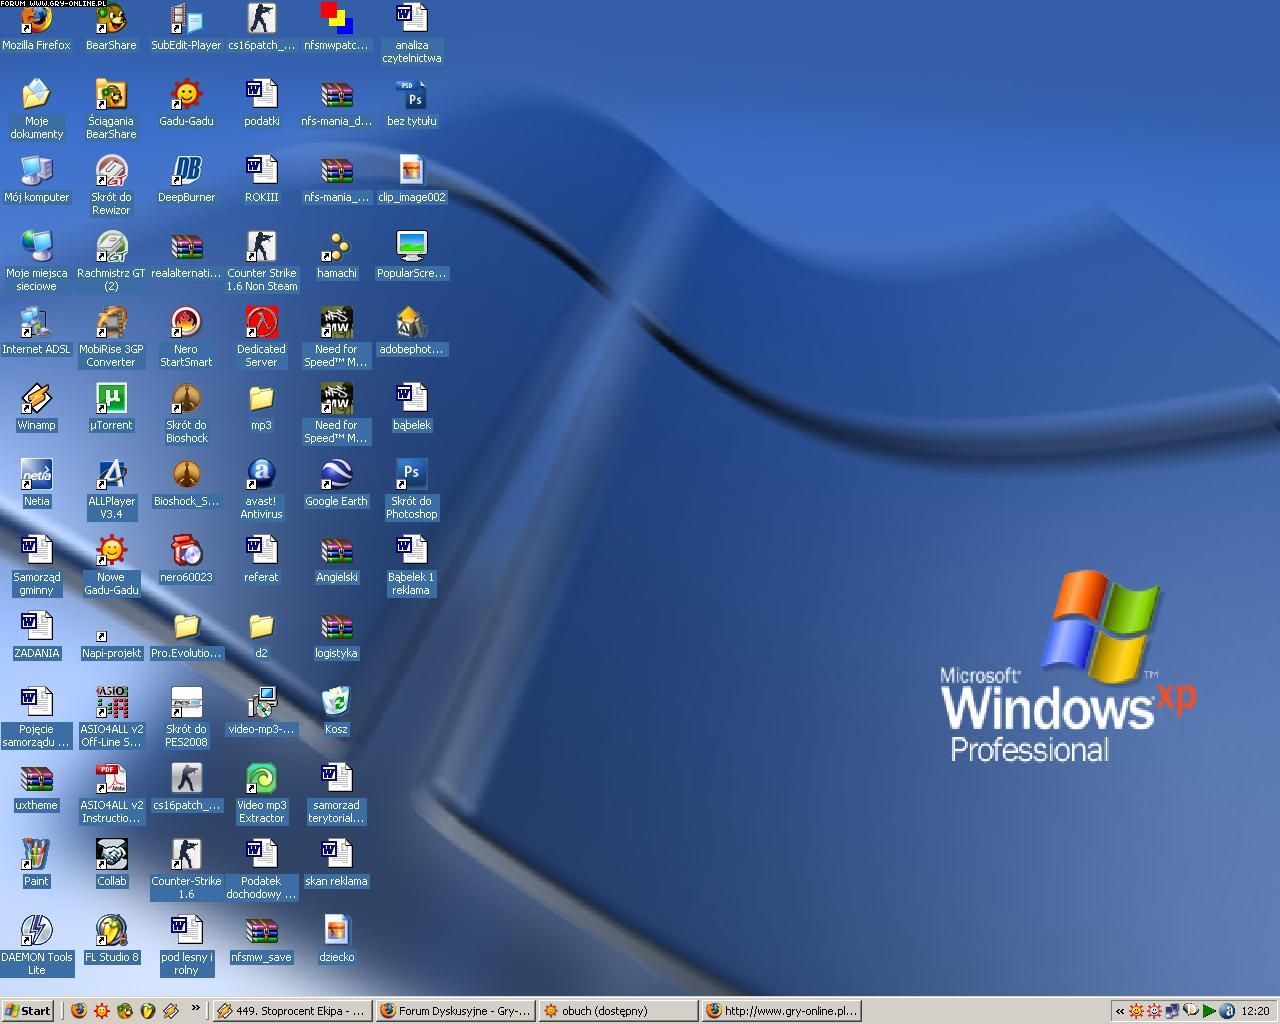This screenshot has width=1280, height=1024.
Task: Select the Nowe Gadu-Gadu icon
Action: [111, 565]
